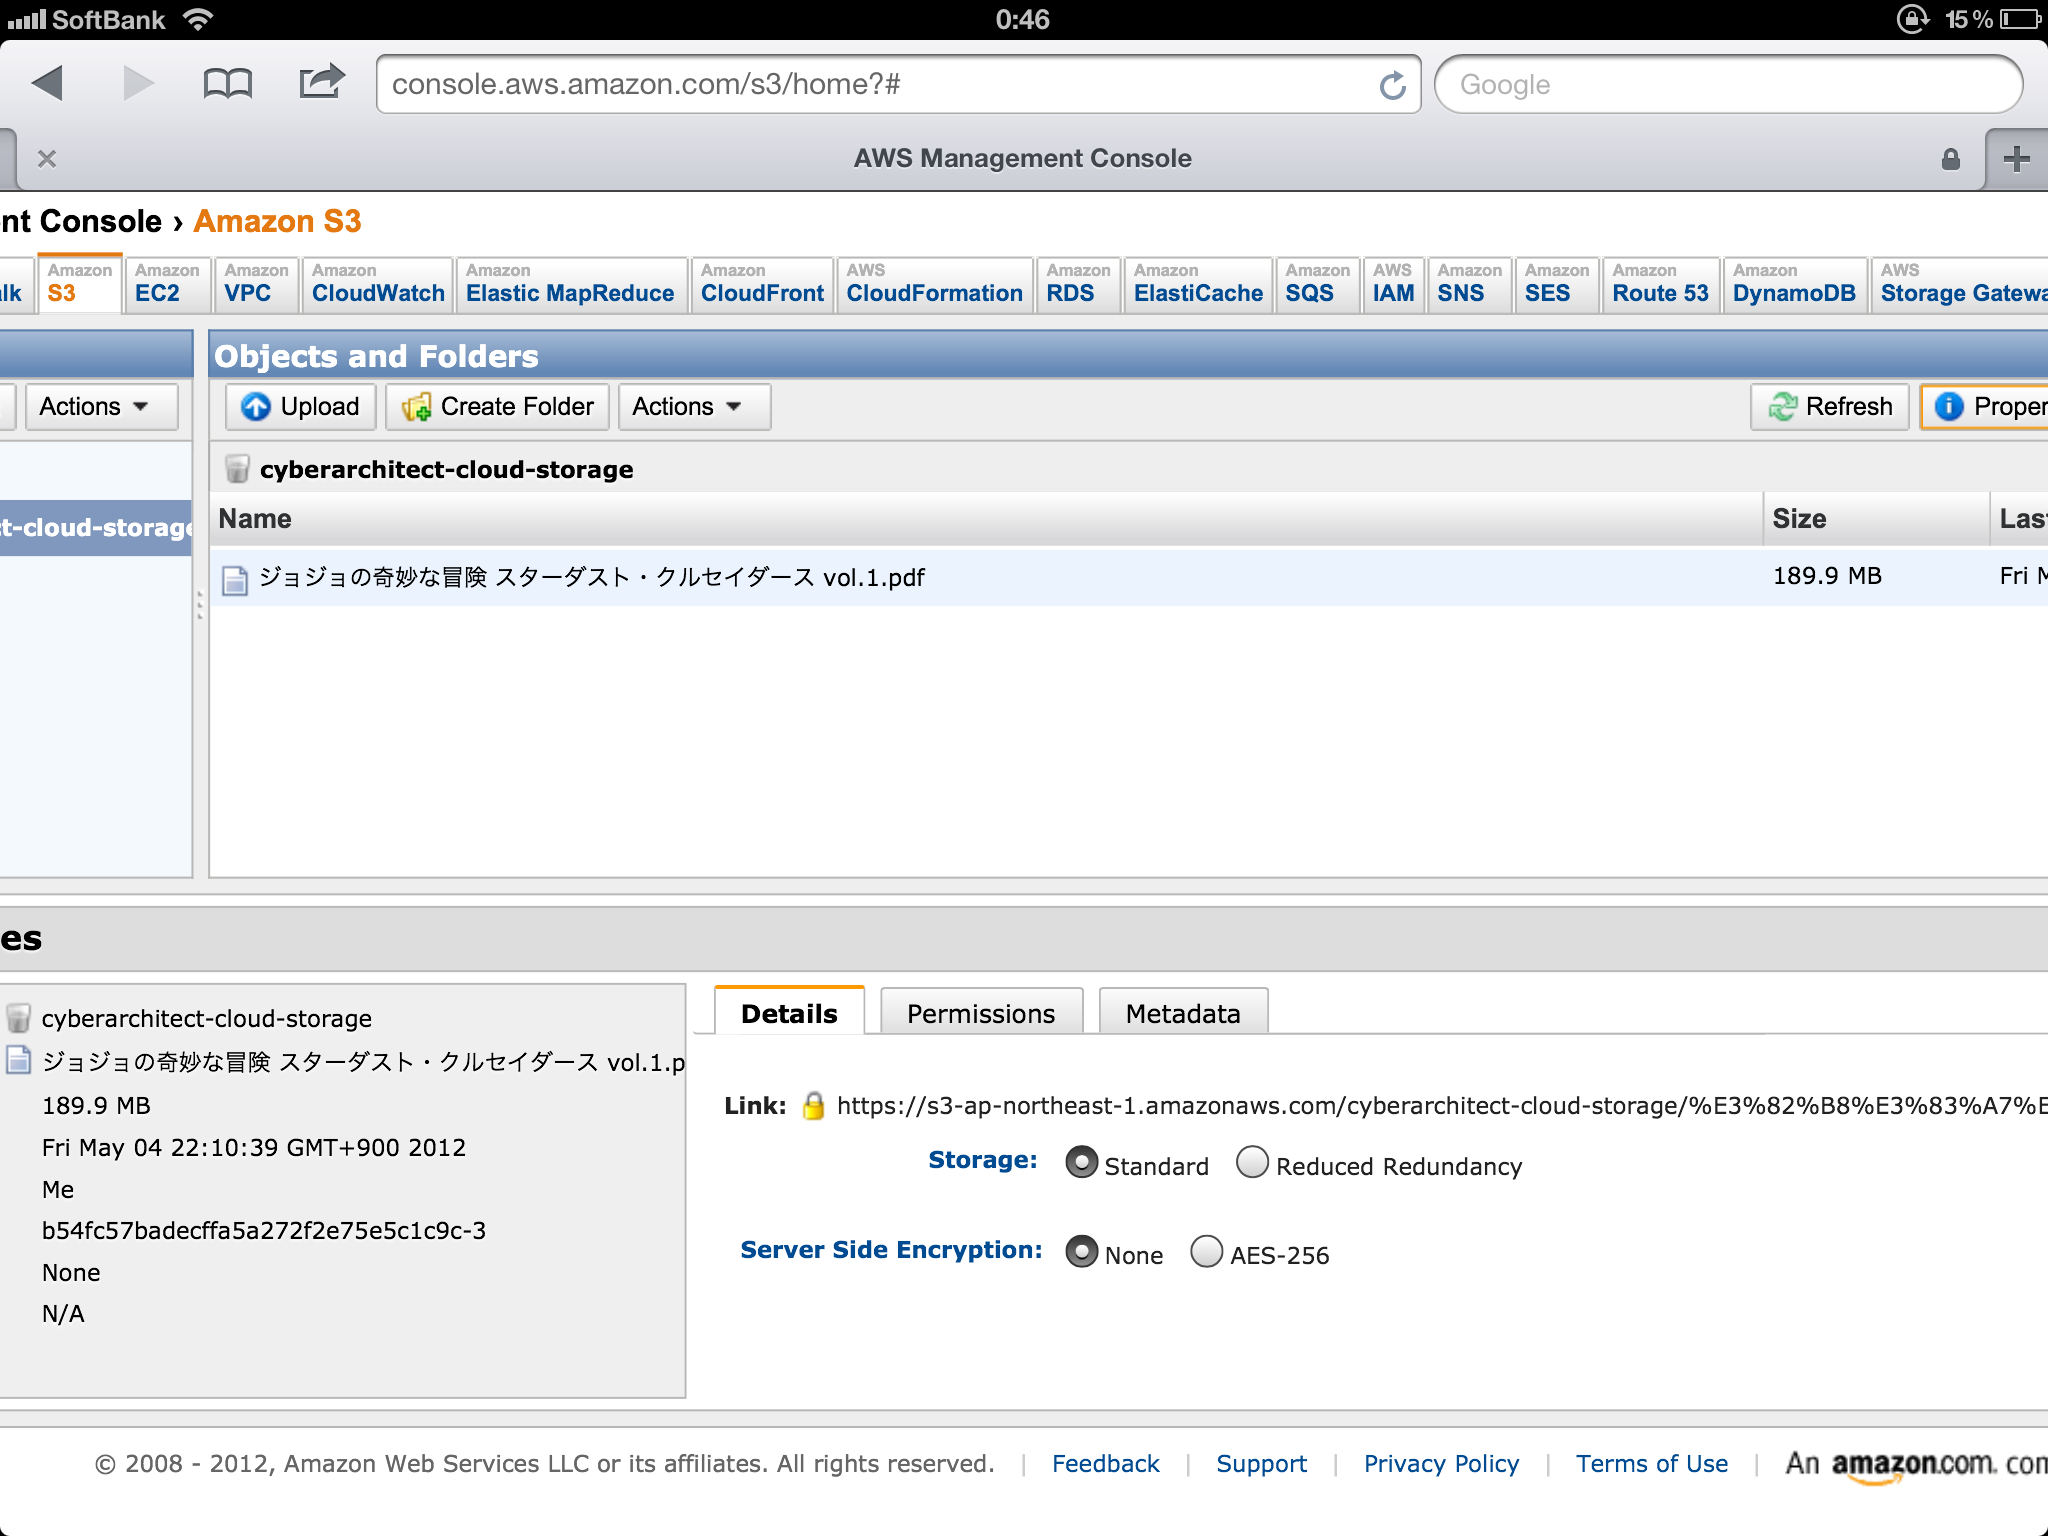The image size is (2048, 1536).
Task: Switch to the Details tab
Action: point(789,1012)
